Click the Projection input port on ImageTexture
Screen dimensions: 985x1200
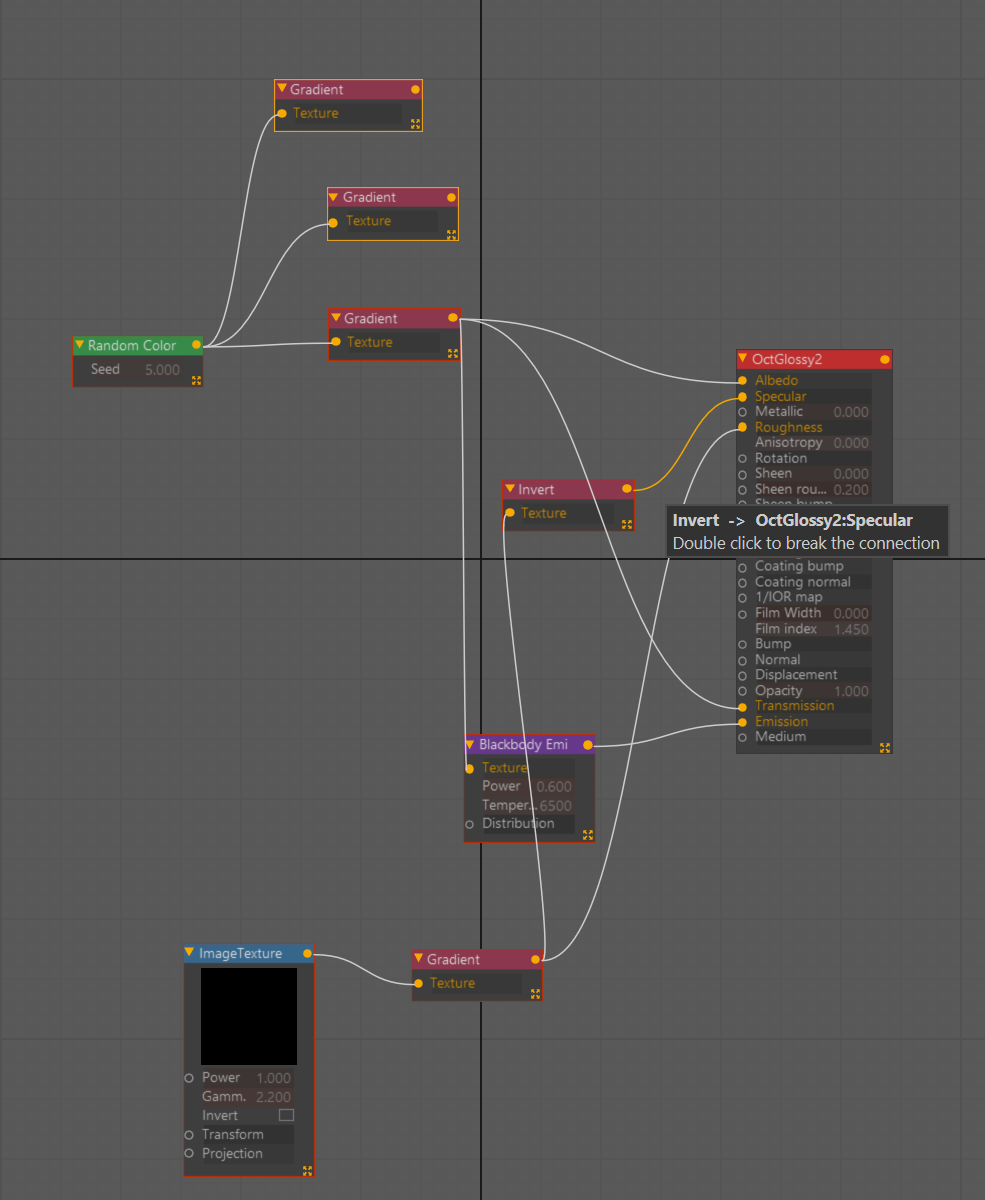click(x=189, y=1154)
